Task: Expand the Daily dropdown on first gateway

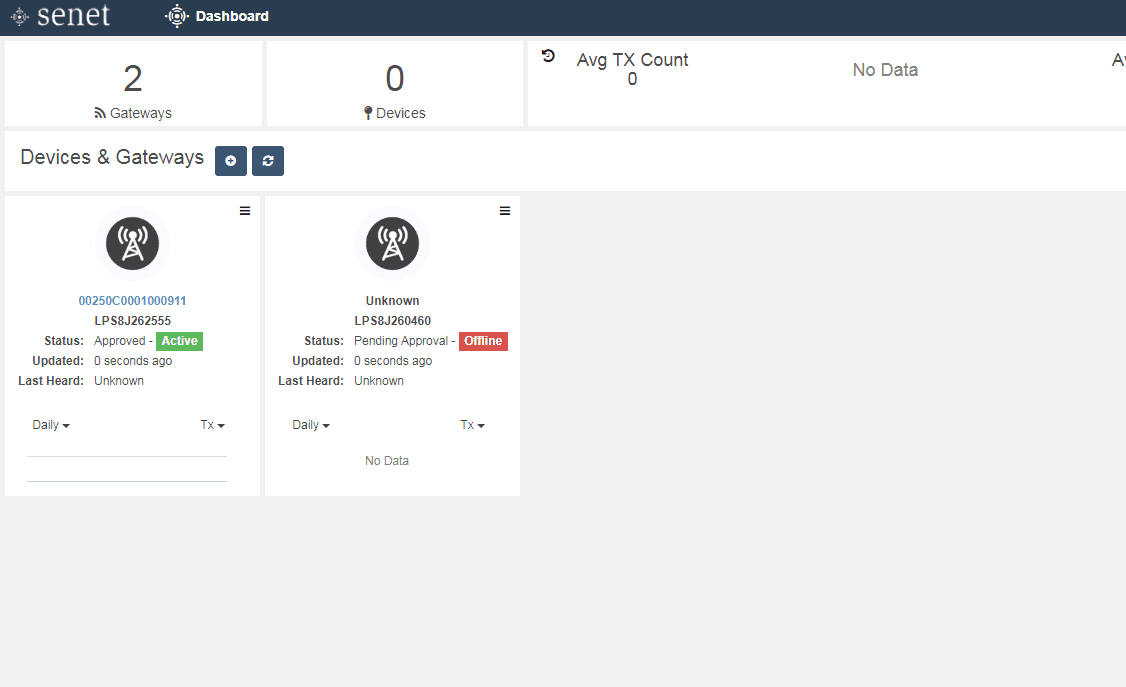Action: tap(51, 425)
